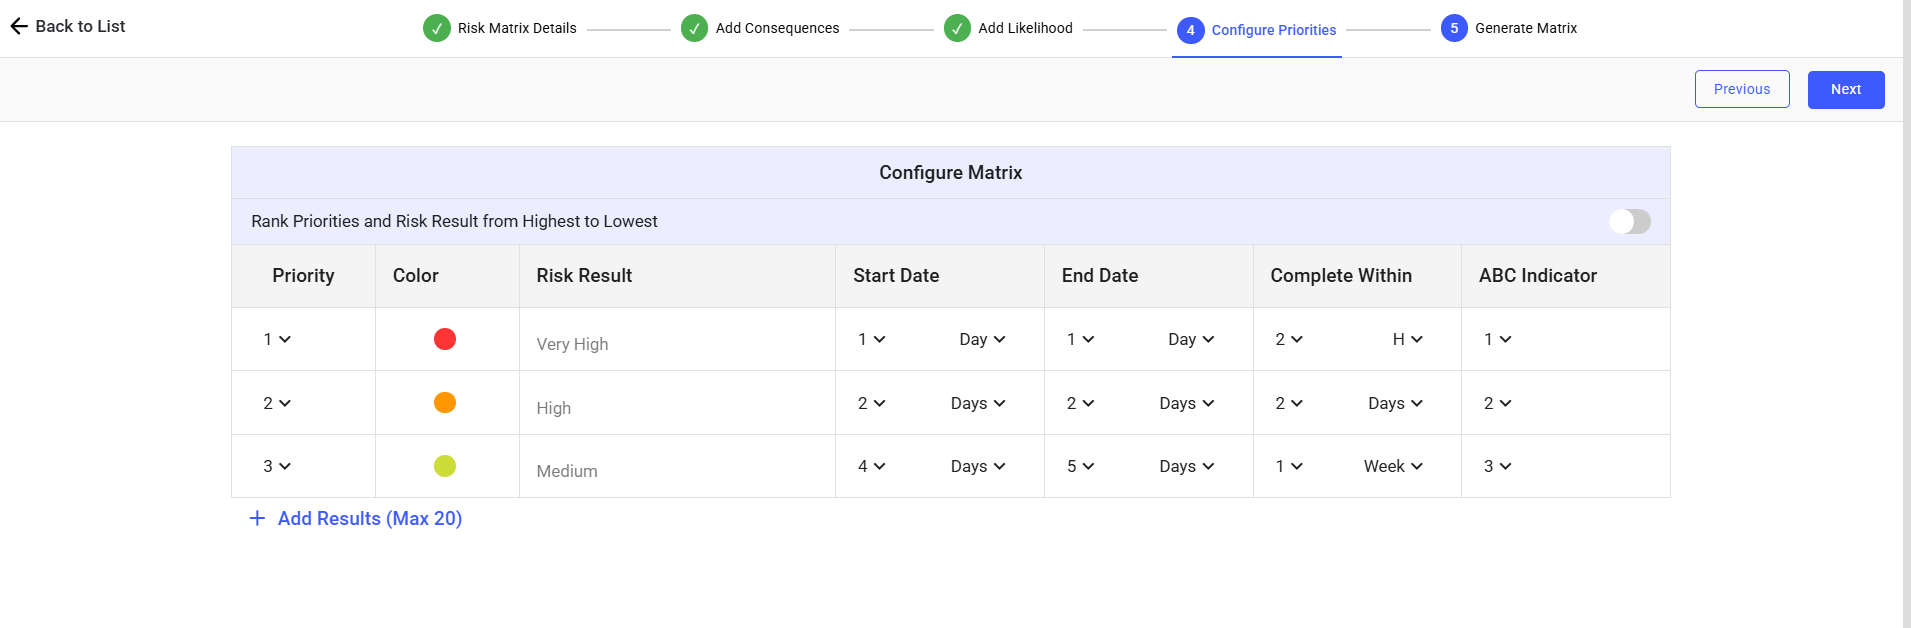Click the step 5 Generate Matrix circle icon

pos(1454,28)
